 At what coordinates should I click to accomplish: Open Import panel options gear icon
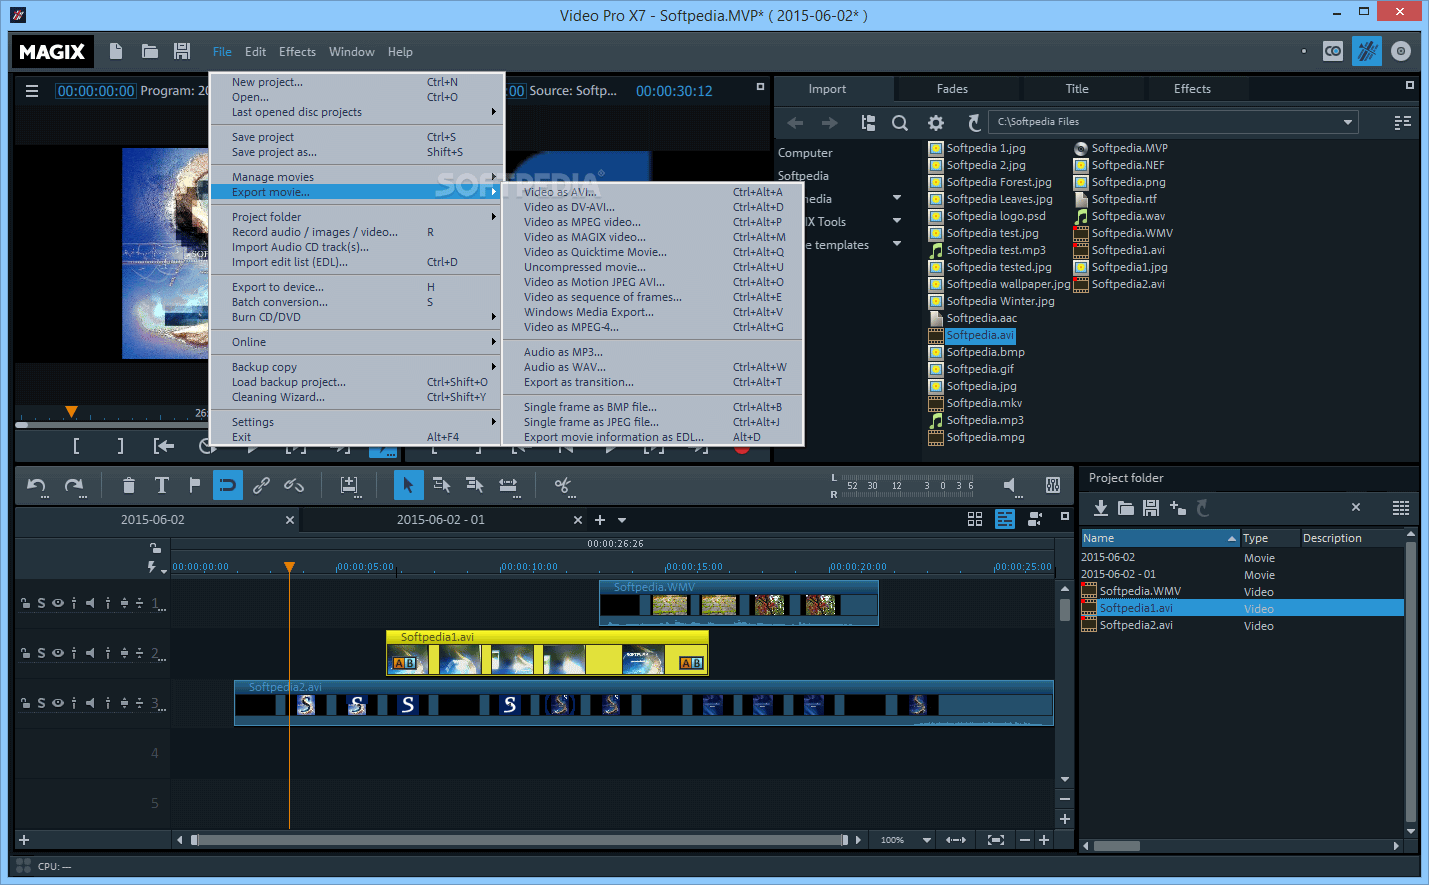tap(936, 123)
